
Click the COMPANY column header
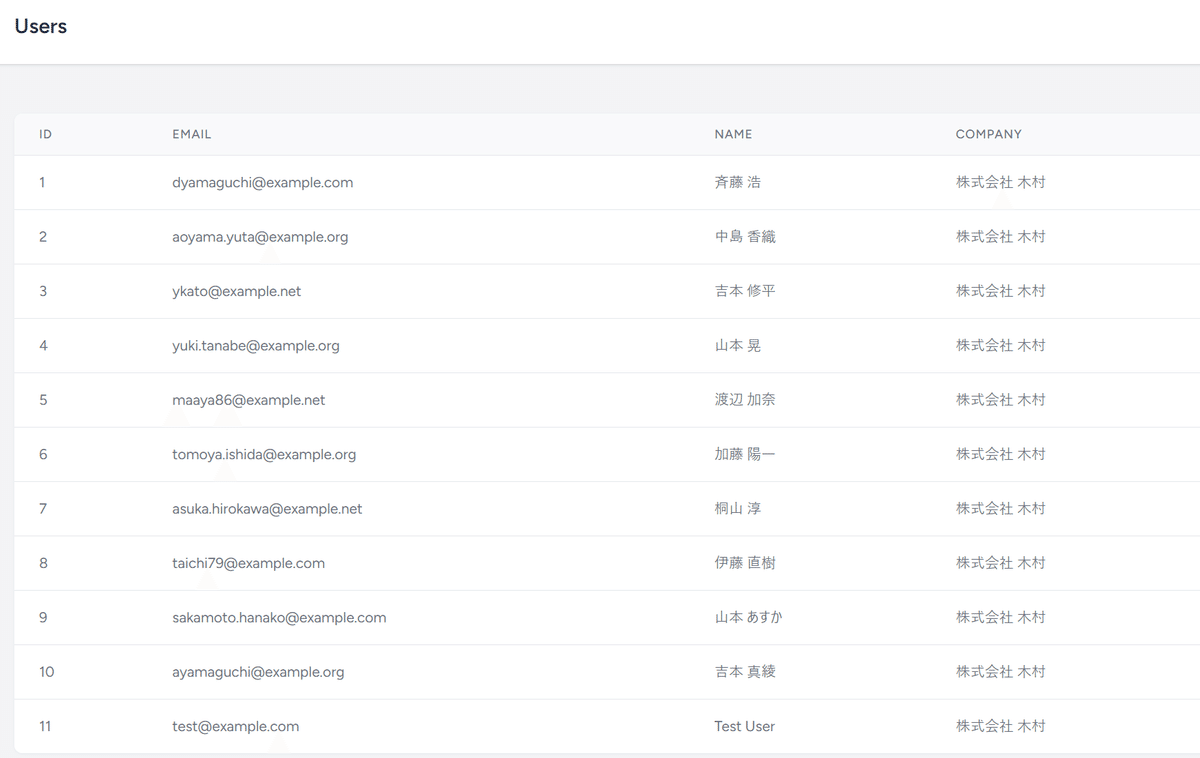pos(989,134)
